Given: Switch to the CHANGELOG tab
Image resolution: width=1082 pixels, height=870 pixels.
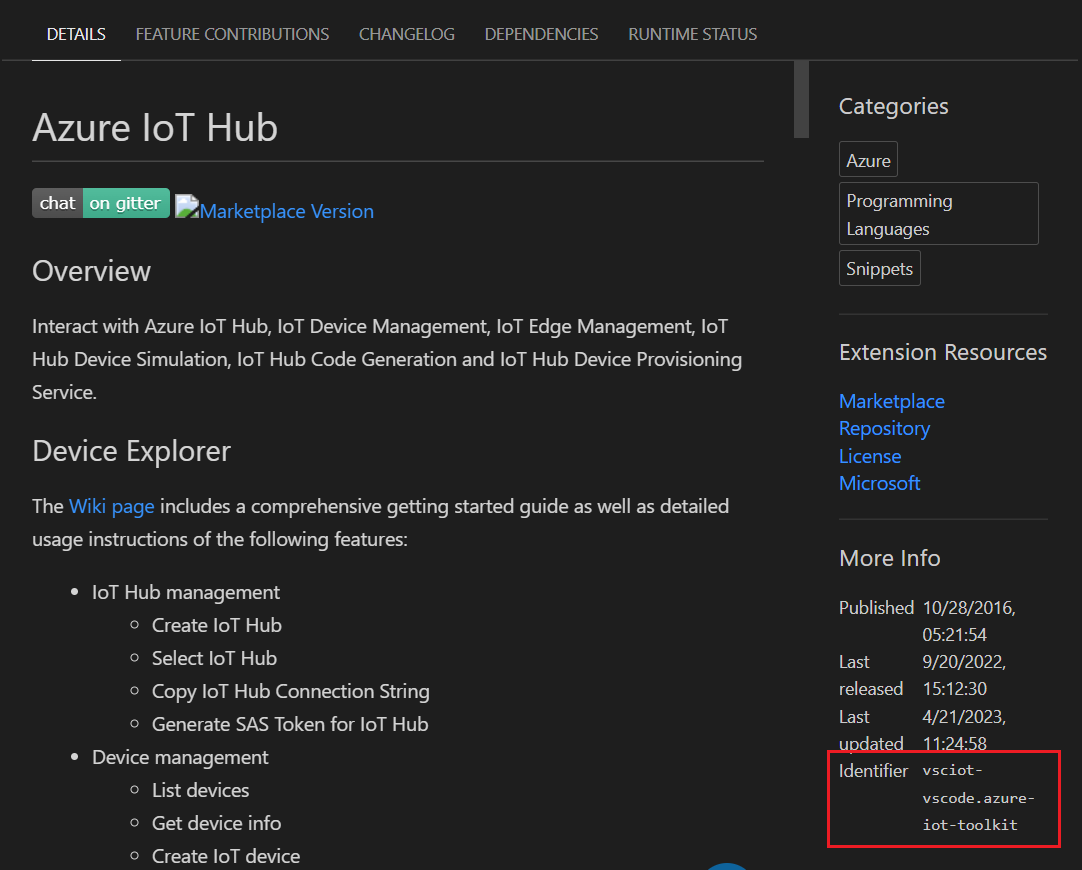Looking at the screenshot, I should pos(406,33).
